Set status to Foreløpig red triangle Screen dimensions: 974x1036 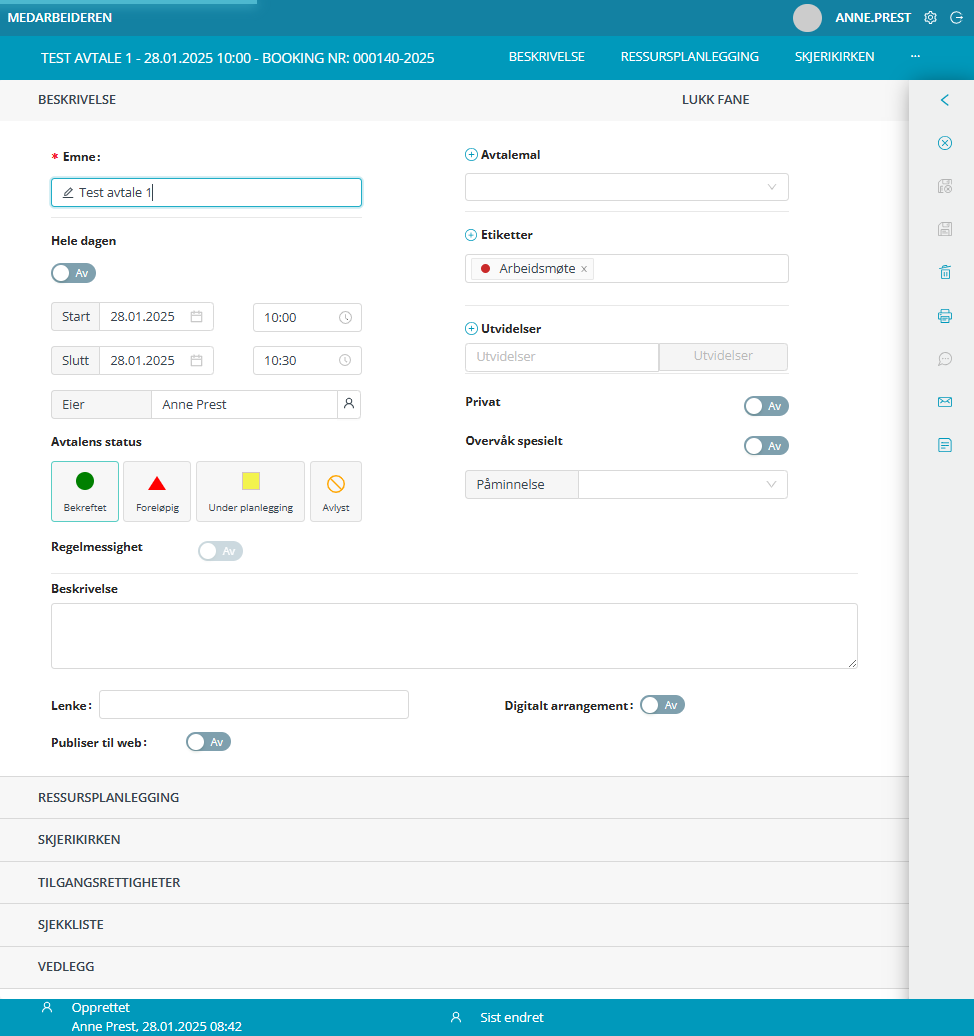pyautogui.click(x=157, y=492)
